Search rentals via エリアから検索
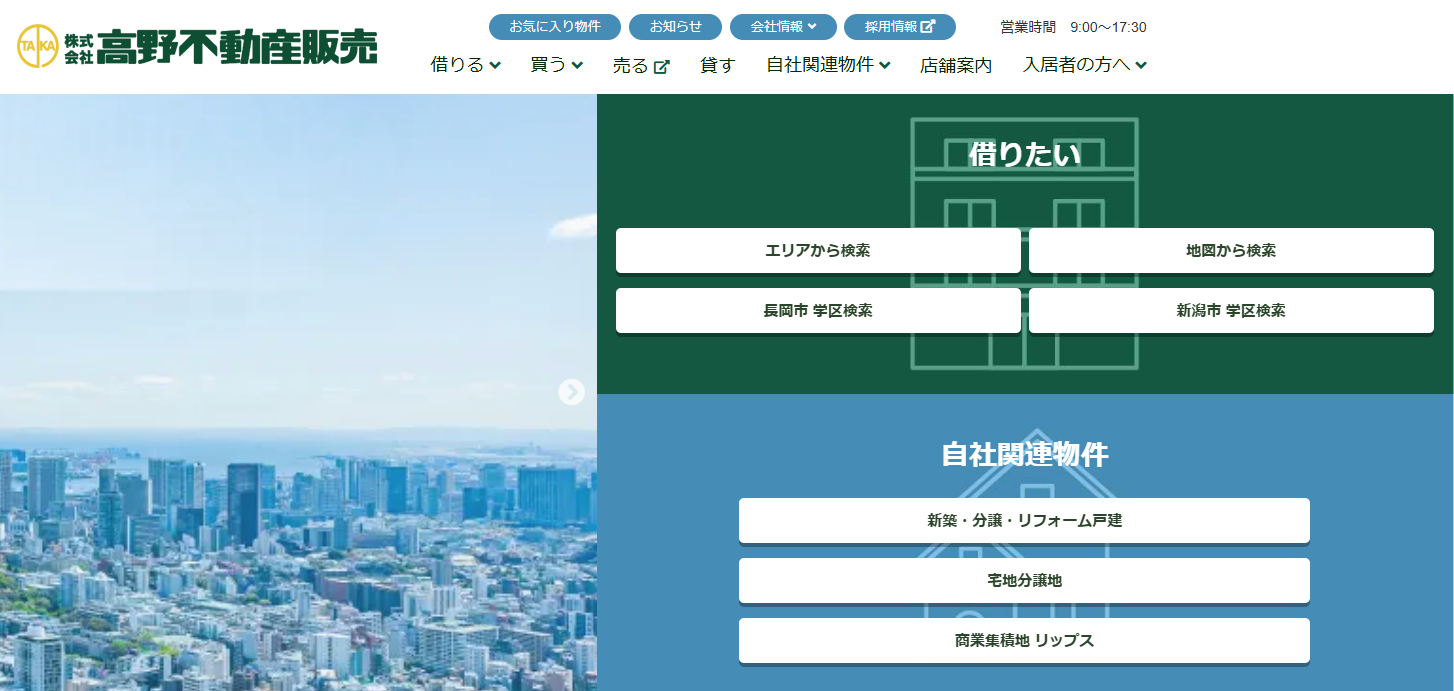 (818, 250)
